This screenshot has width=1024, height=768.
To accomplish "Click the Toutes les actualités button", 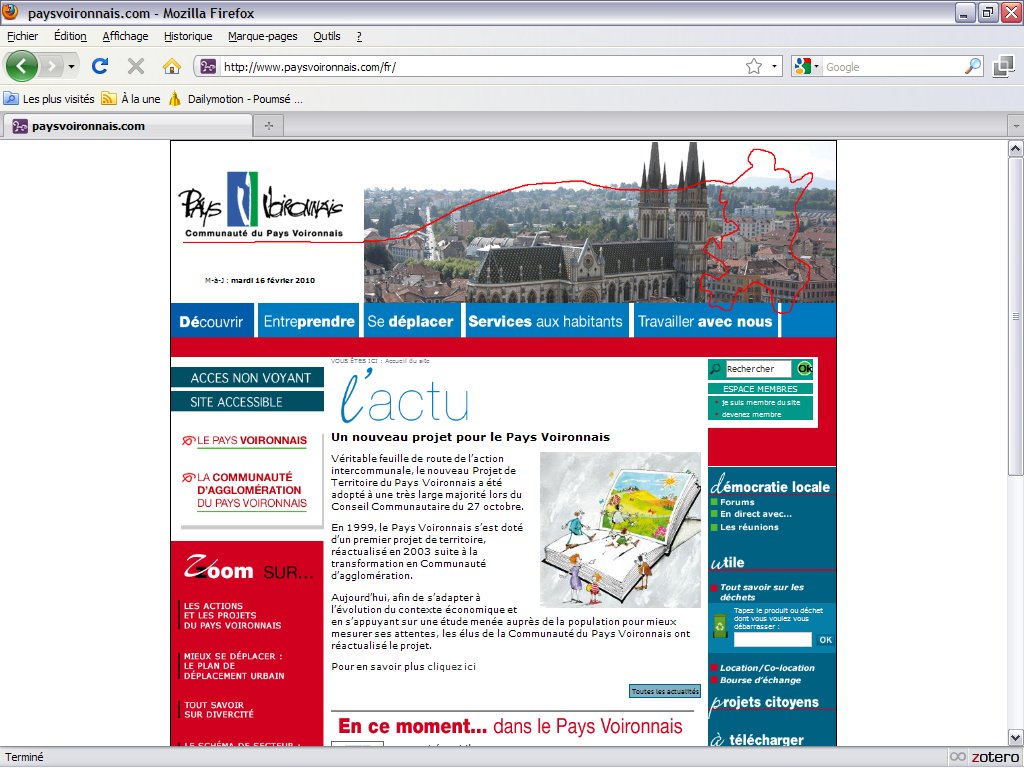I will (x=665, y=691).
